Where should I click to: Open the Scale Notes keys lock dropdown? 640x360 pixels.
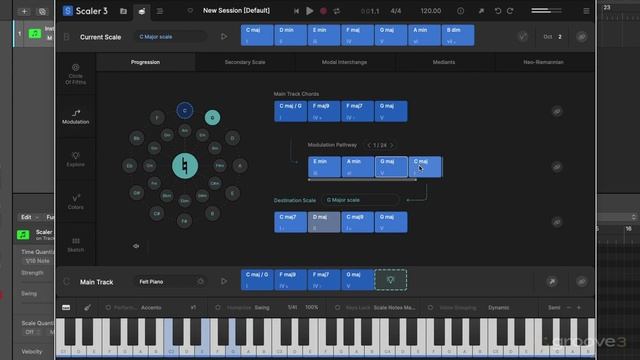(395, 307)
